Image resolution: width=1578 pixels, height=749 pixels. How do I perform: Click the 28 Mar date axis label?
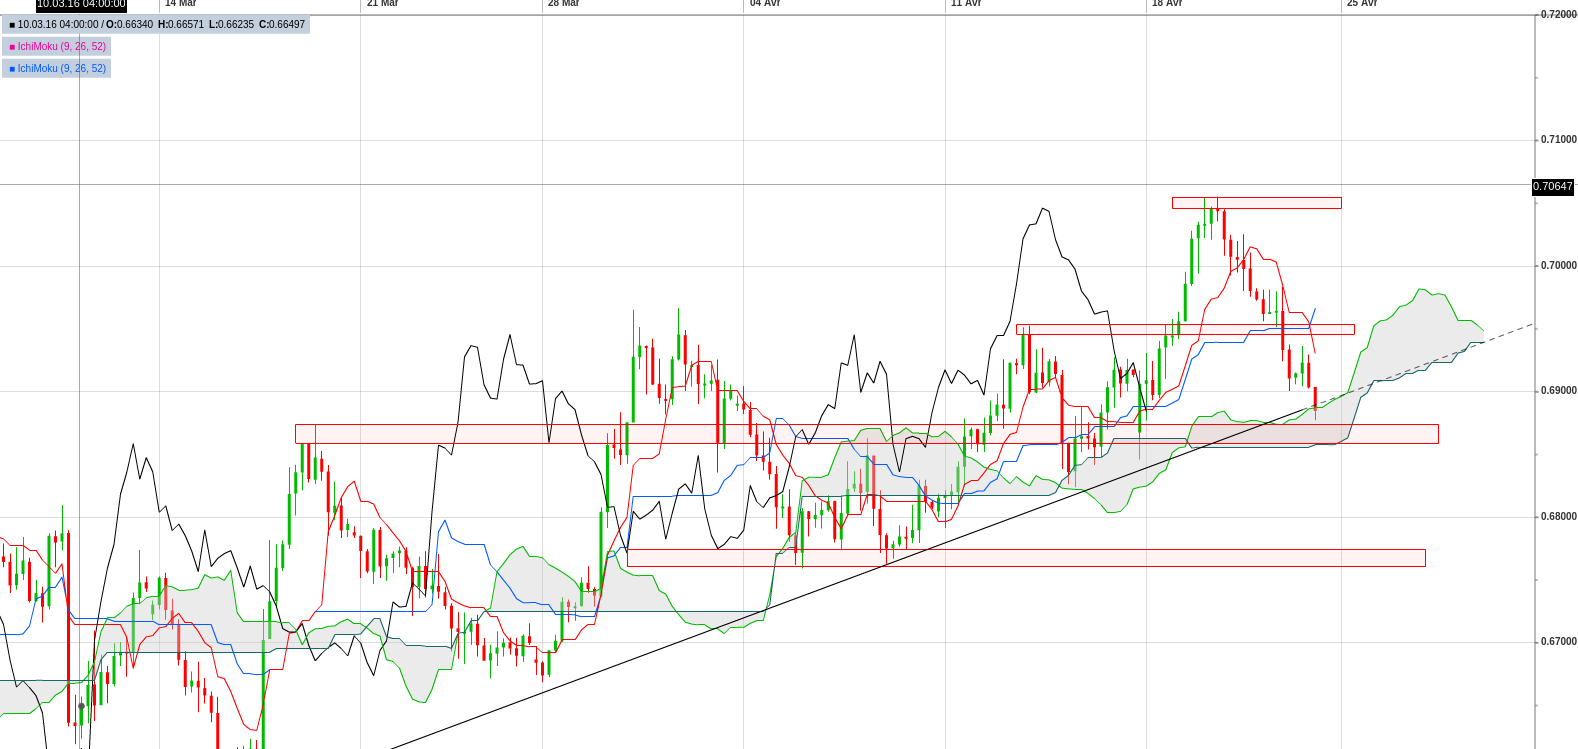(564, 4)
